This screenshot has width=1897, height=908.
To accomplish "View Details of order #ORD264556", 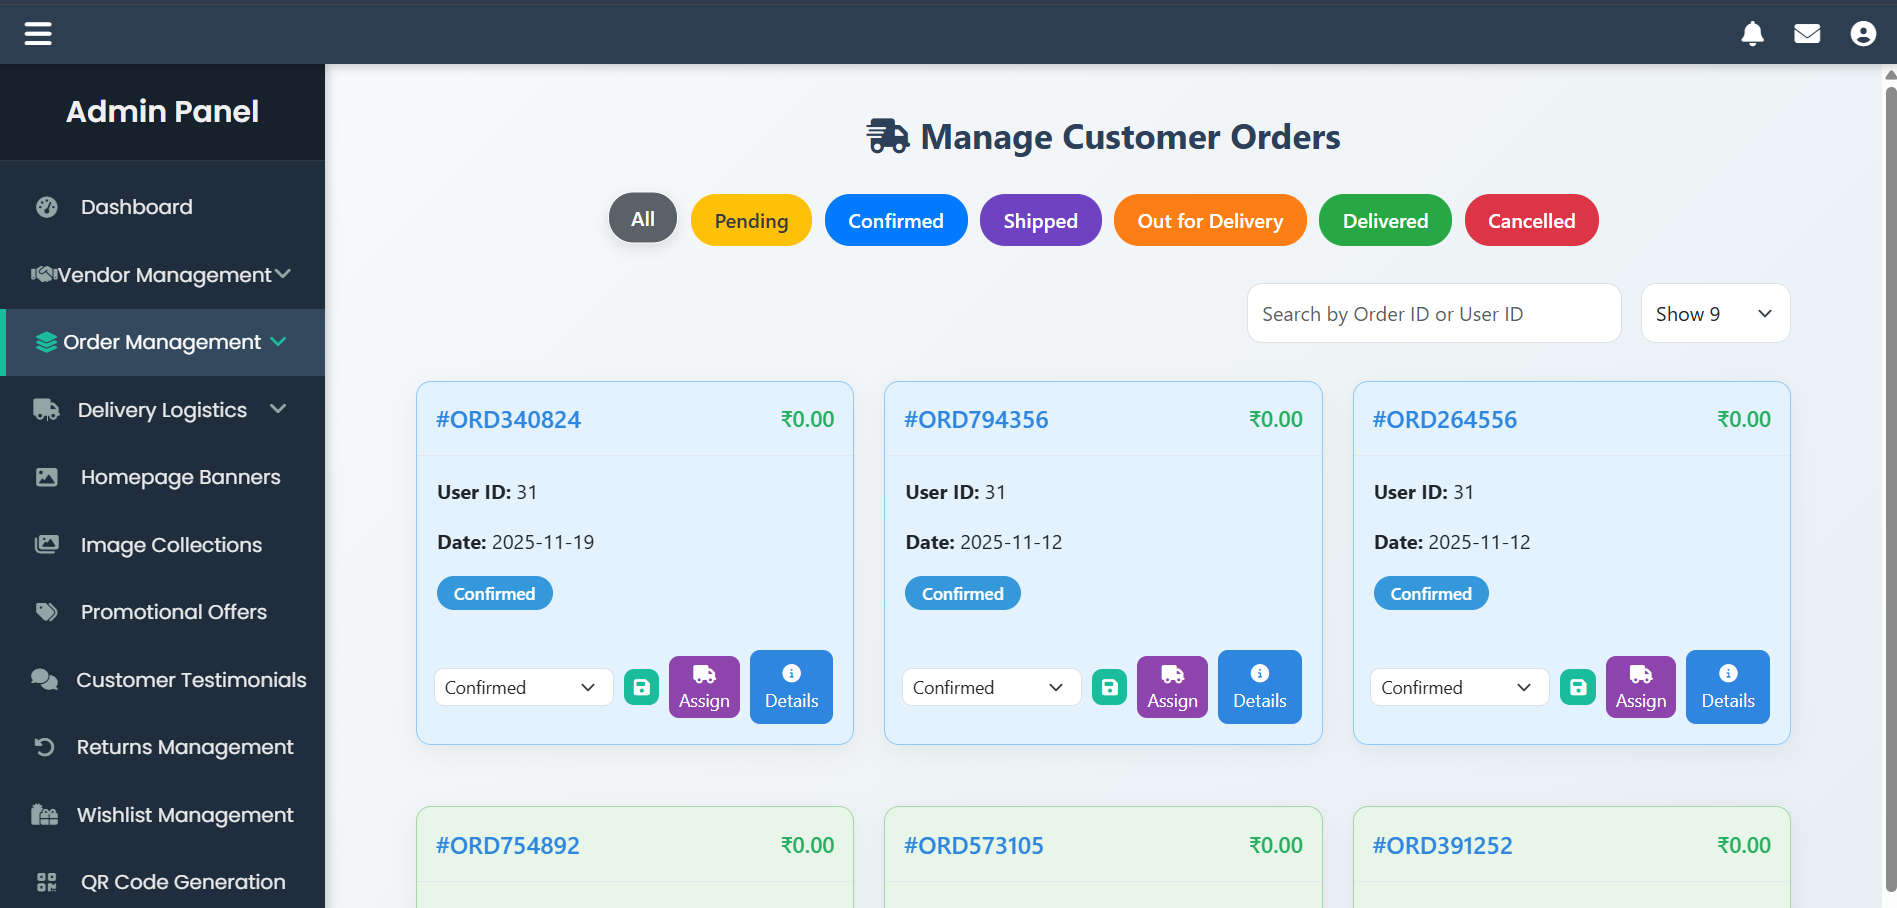I will [x=1727, y=687].
